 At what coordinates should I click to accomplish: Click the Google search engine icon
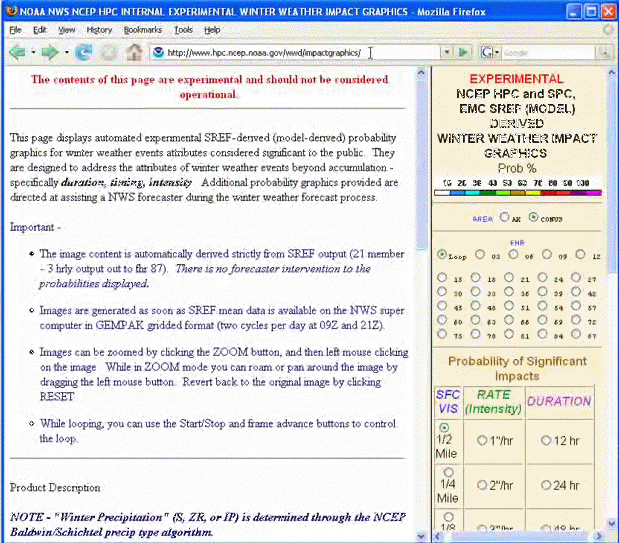point(486,52)
